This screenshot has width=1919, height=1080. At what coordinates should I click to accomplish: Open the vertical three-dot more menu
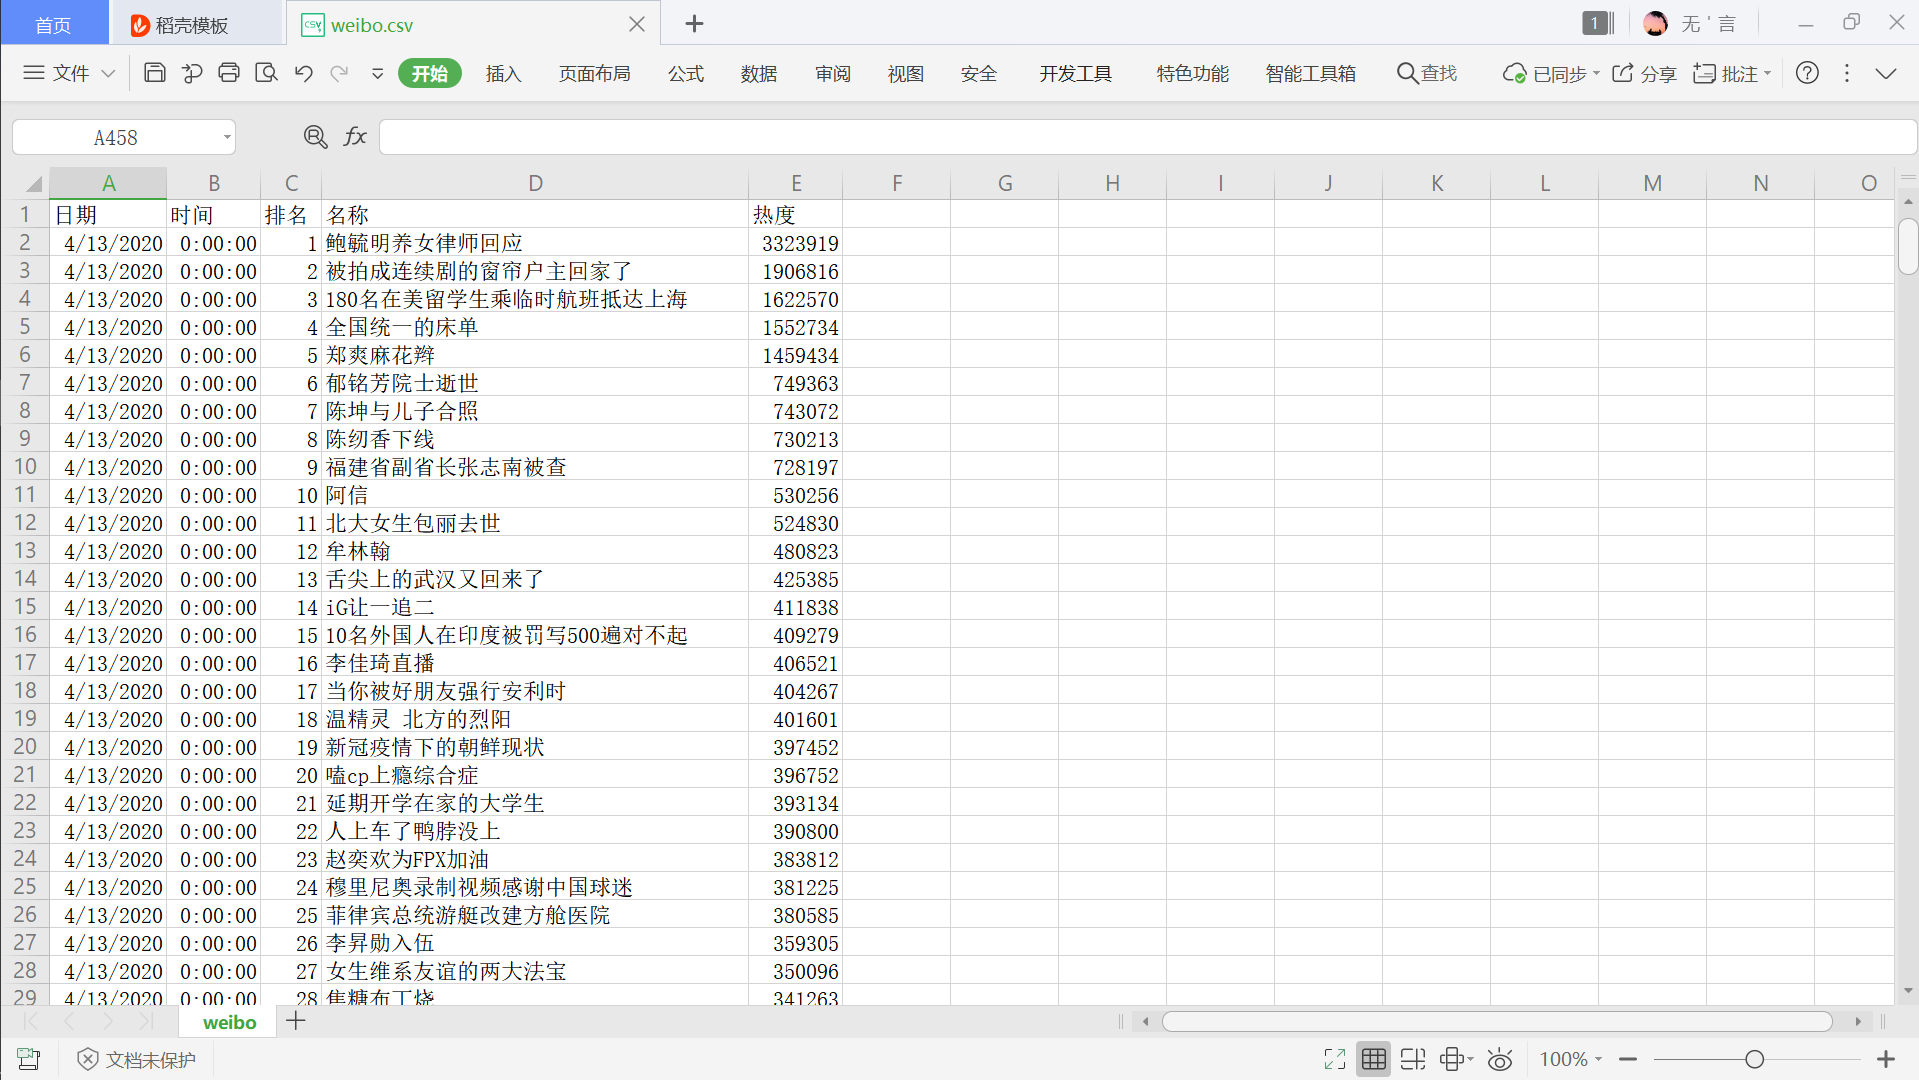[x=1847, y=73]
